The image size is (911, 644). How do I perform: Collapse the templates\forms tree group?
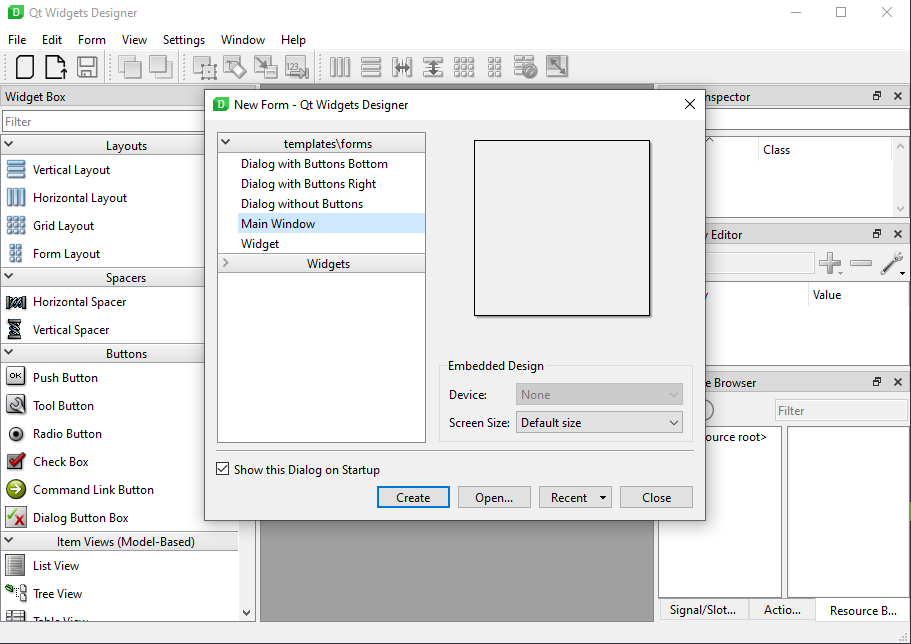226,142
